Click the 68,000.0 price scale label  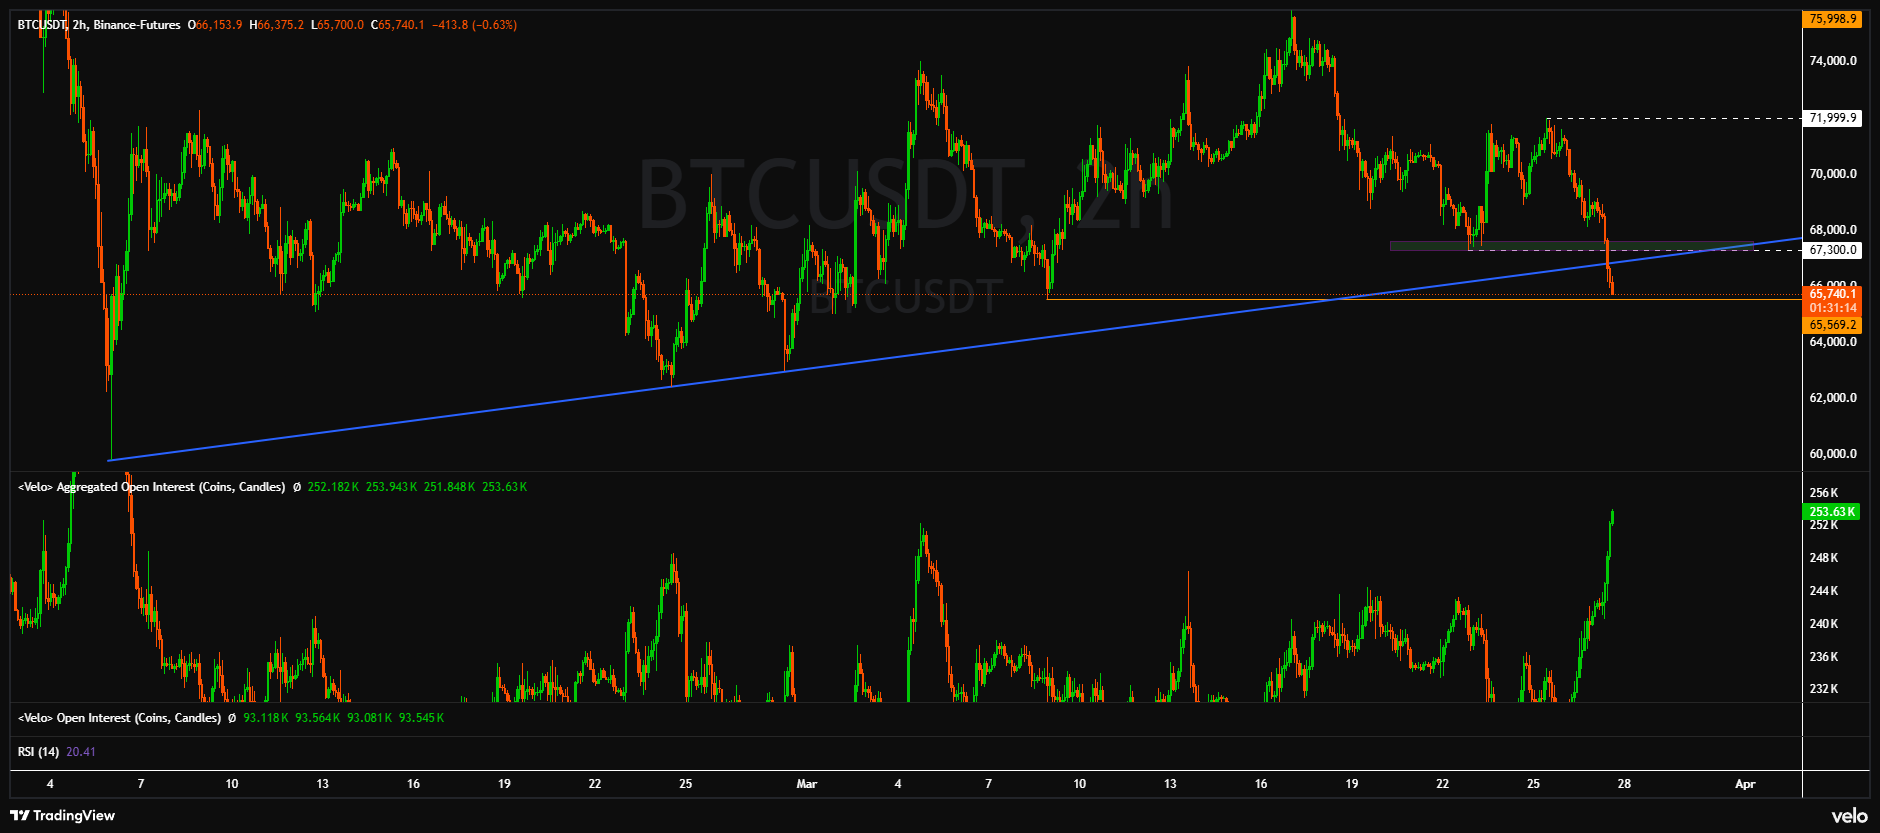click(x=1832, y=230)
